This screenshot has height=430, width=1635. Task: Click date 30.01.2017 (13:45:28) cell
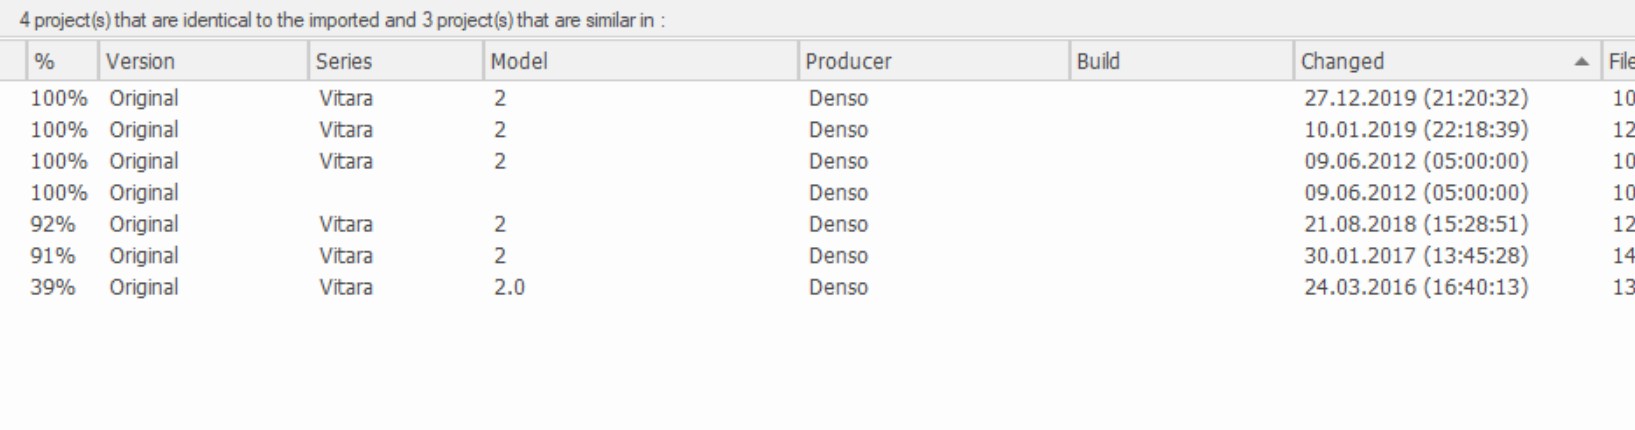(1416, 256)
